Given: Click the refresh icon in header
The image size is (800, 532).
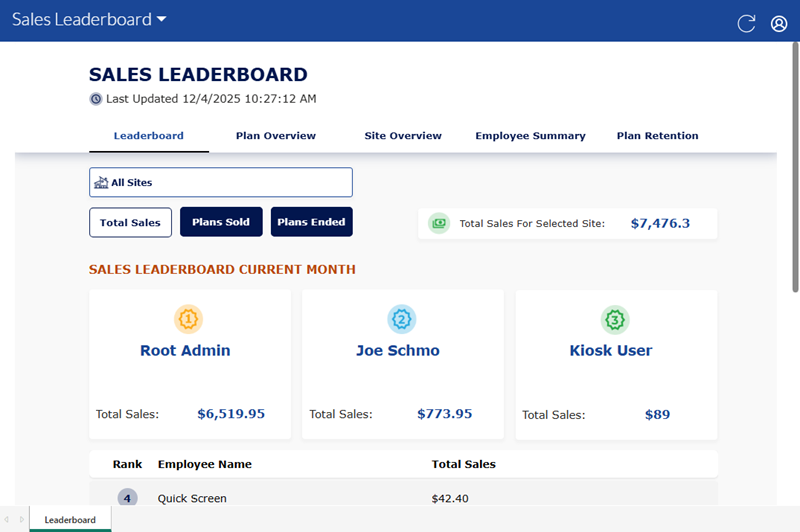Looking at the screenshot, I should point(746,24).
